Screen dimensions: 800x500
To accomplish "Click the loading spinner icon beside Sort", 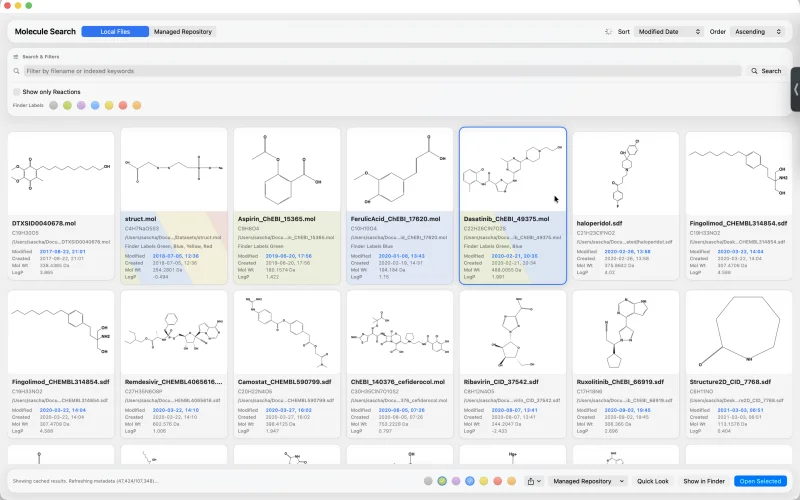I will 608,32.
